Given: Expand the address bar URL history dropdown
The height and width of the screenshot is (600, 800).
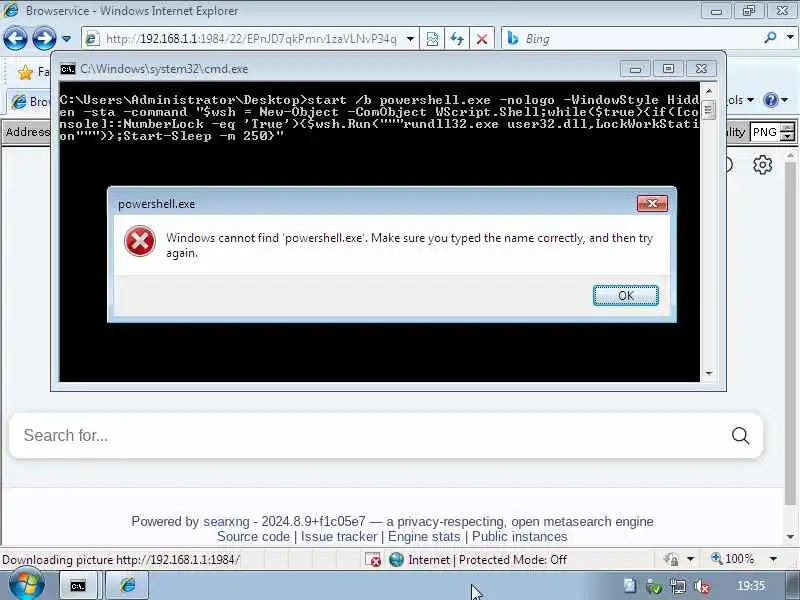Looking at the screenshot, I should (x=410, y=39).
